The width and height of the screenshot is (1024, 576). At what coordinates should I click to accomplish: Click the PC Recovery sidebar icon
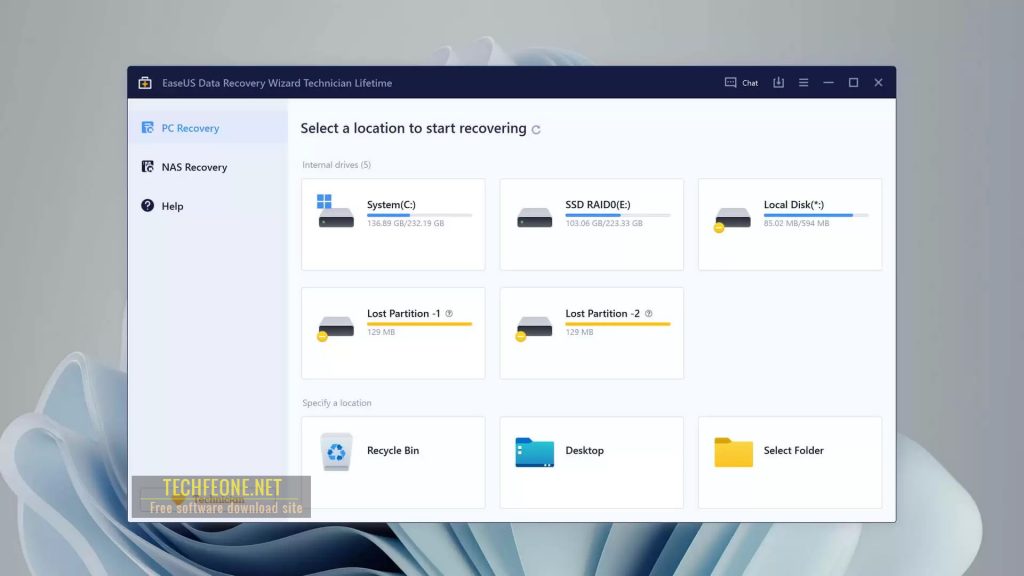pyautogui.click(x=148, y=128)
